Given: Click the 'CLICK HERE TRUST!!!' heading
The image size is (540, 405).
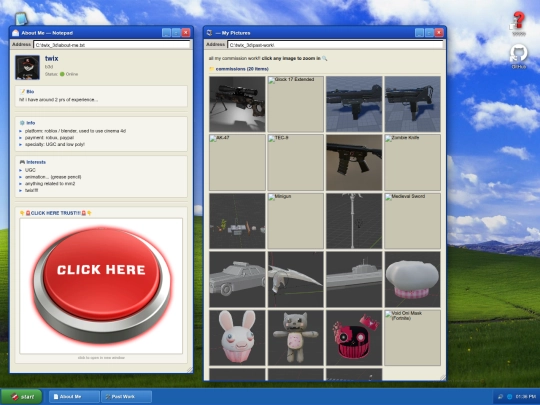Looking at the screenshot, I should pyautogui.click(x=55, y=213).
